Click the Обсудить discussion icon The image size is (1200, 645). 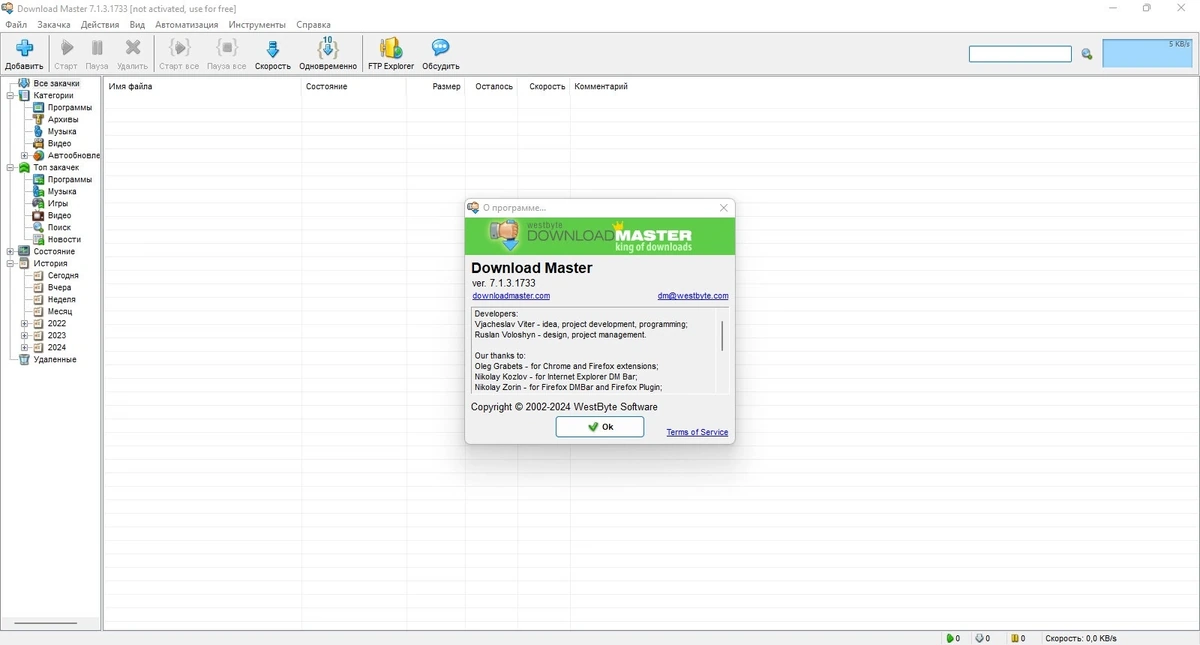coord(440,48)
